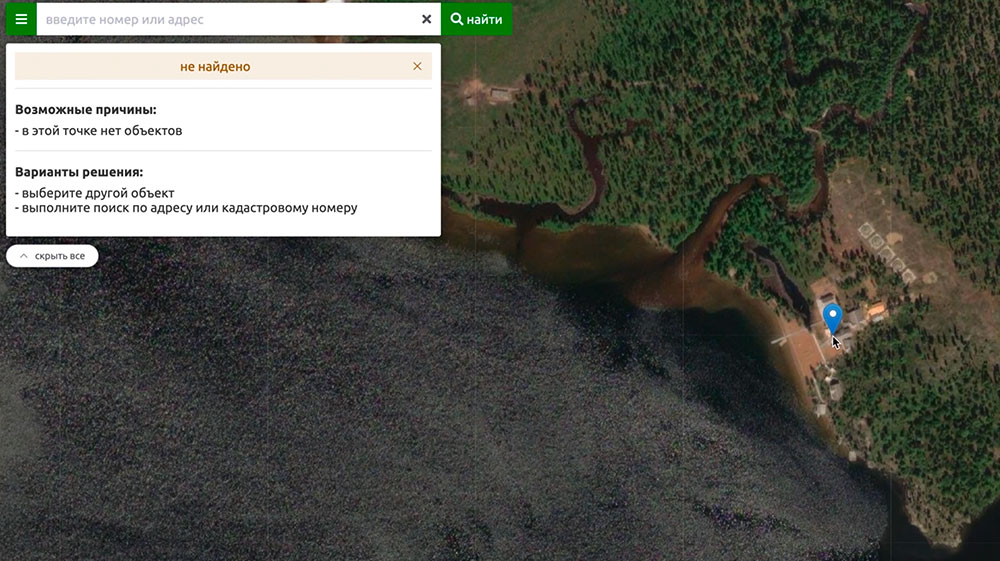
Task: Click the "Варианты решения:" heading
Action: pyautogui.click(x=79, y=172)
